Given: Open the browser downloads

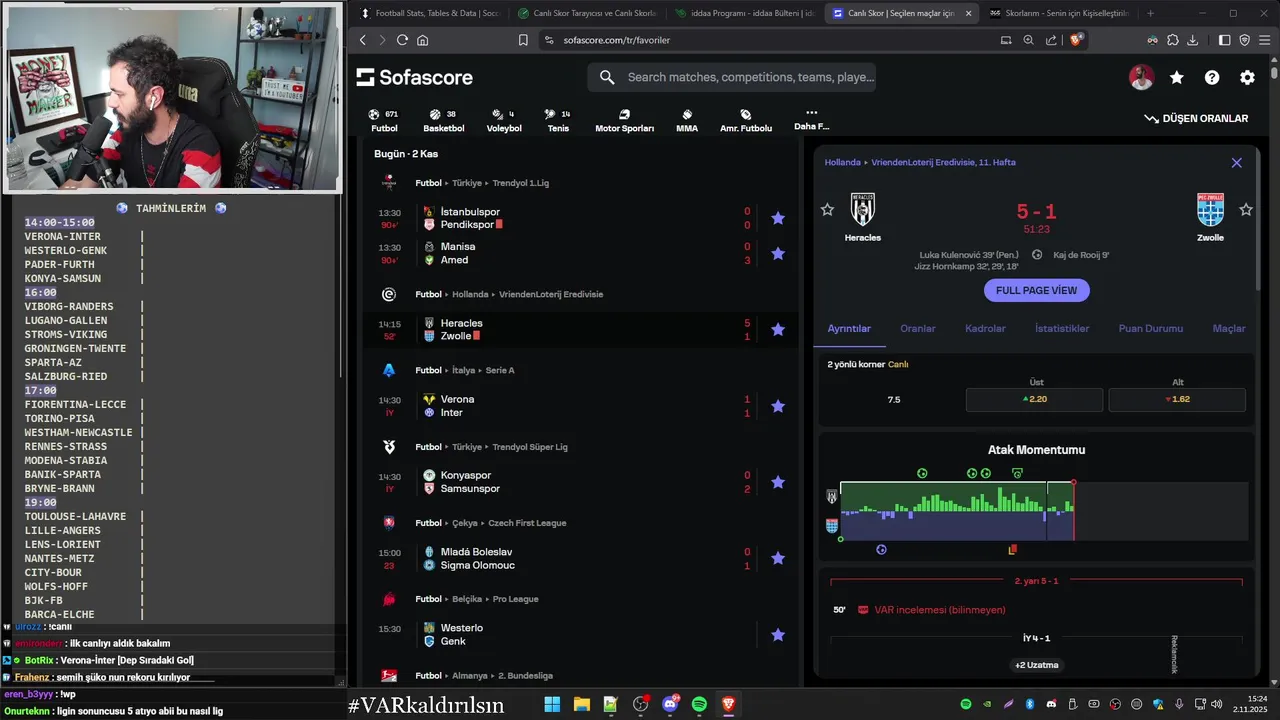Looking at the screenshot, I should [x=1194, y=40].
